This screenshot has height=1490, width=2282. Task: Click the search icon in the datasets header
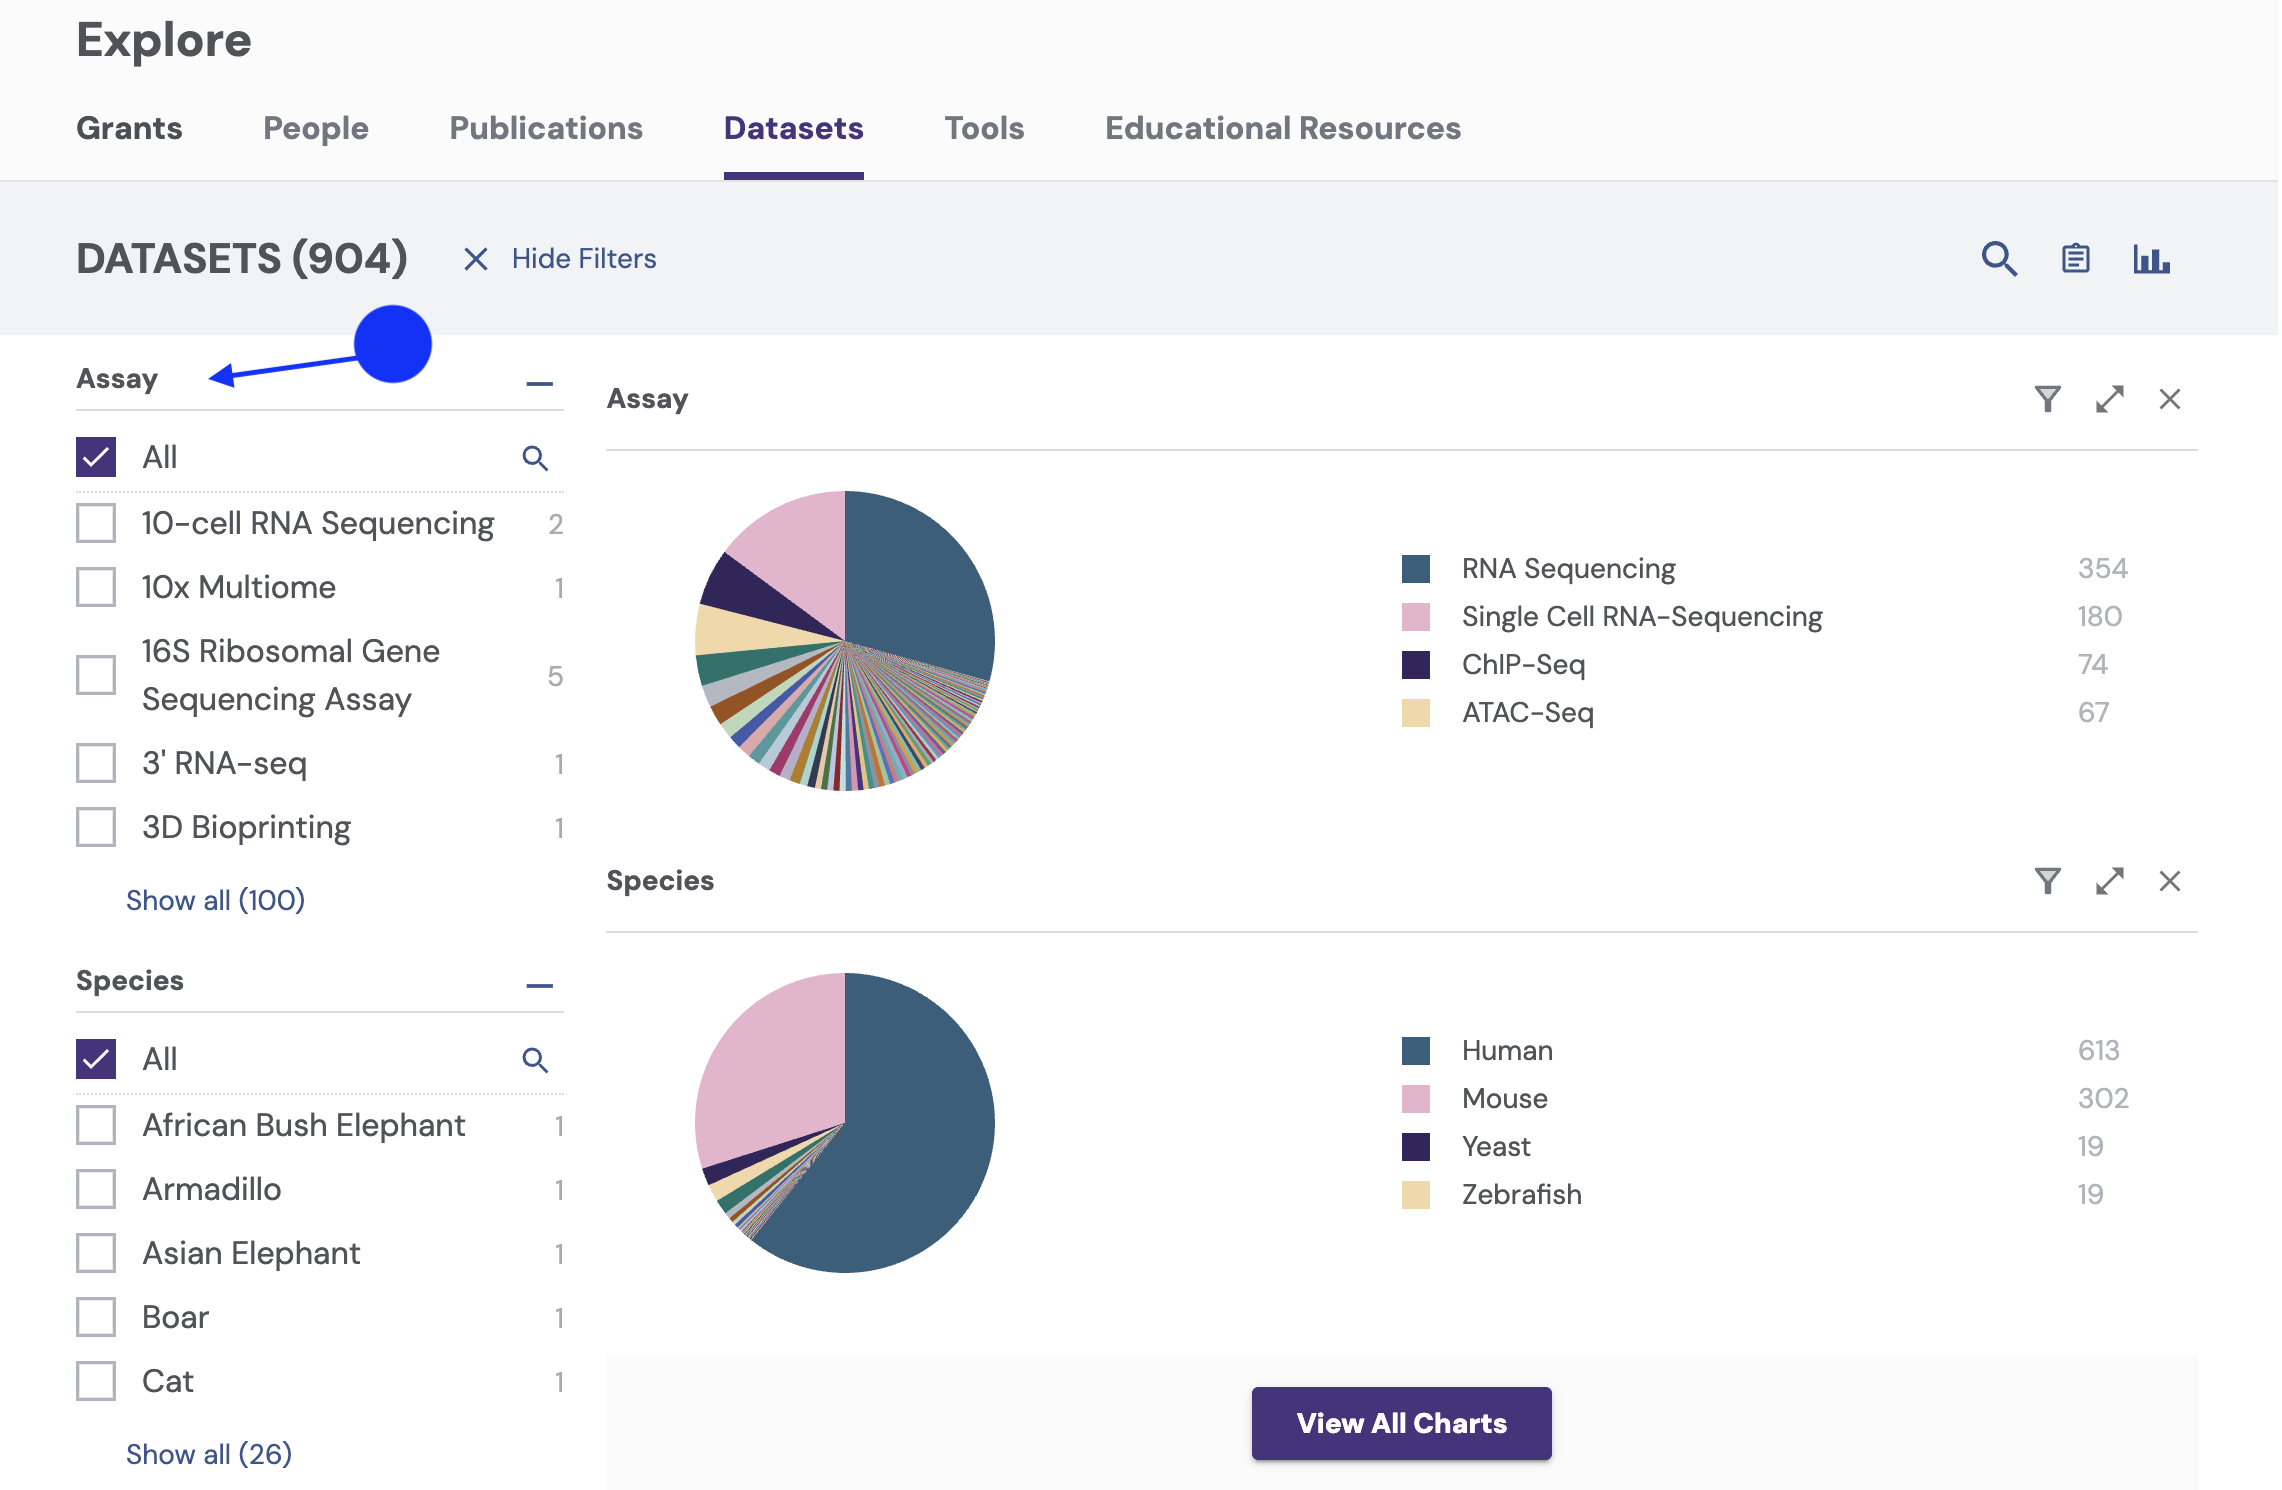[x=1998, y=259]
